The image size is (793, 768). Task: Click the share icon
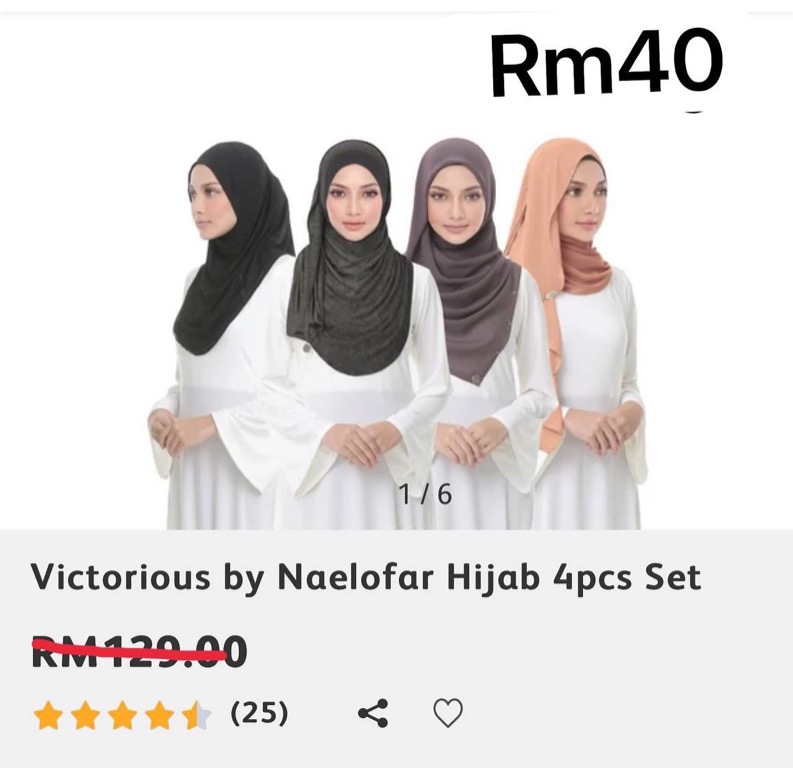coord(373,713)
